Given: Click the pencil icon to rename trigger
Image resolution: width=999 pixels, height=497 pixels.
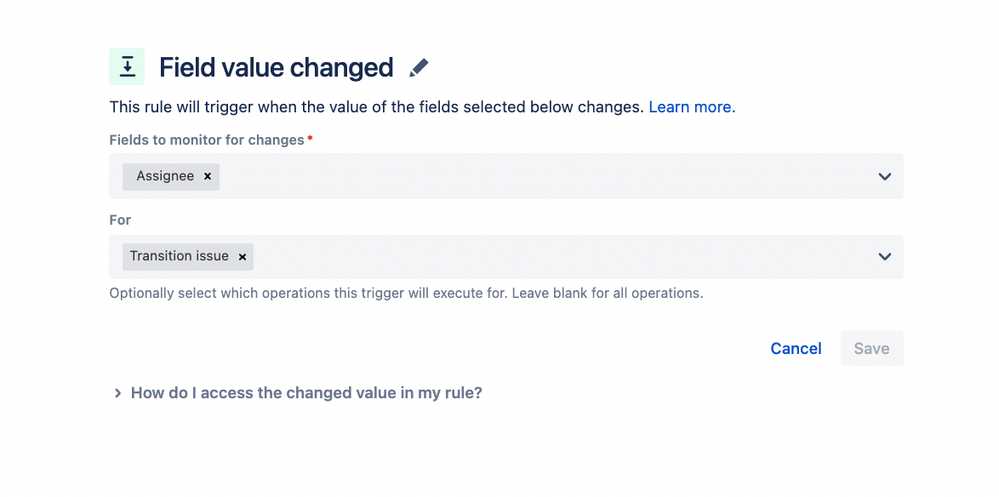Looking at the screenshot, I should (419, 68).
